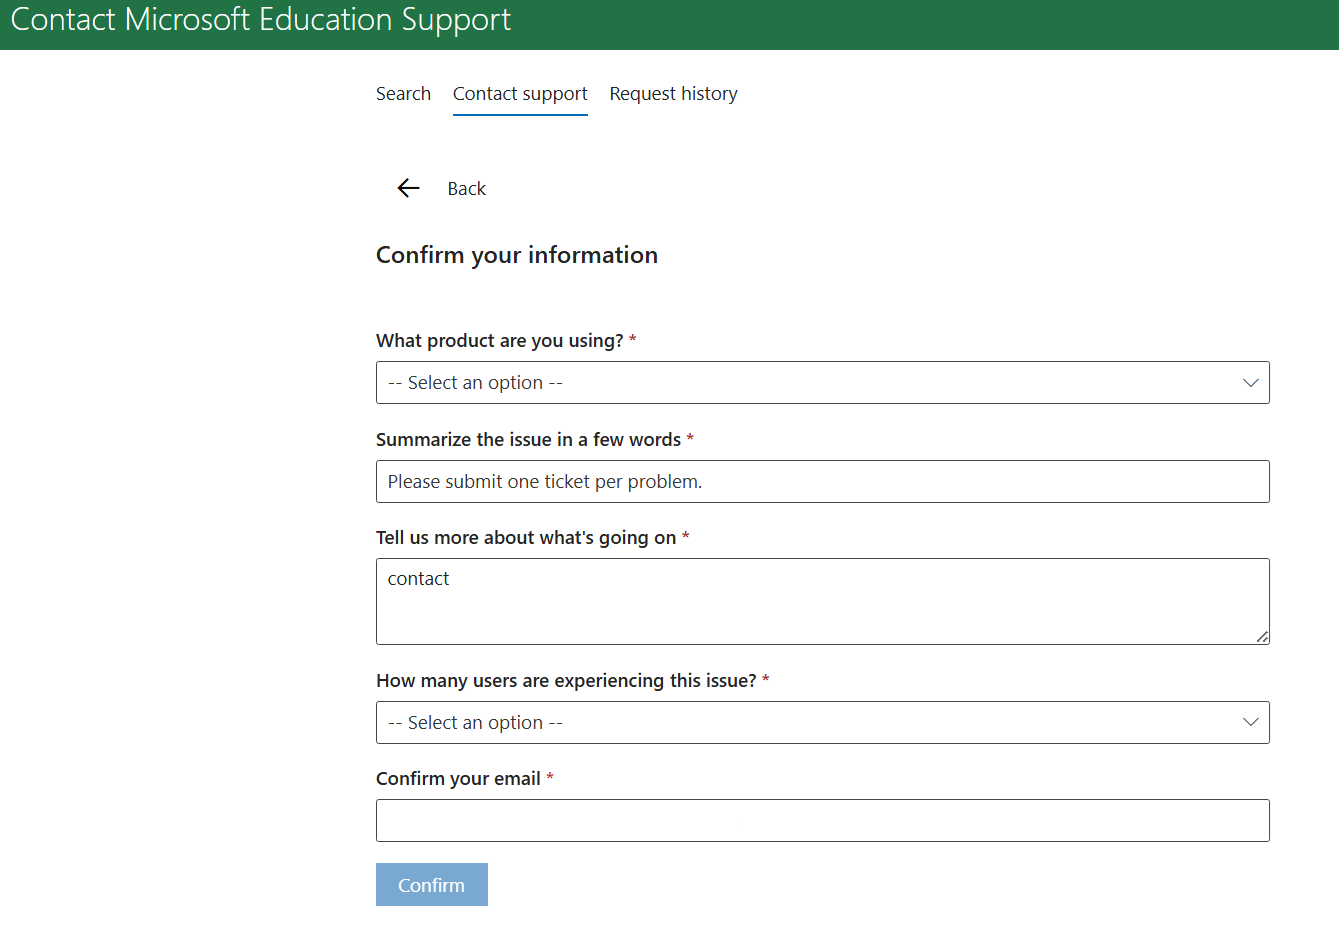Open the Search tab
Image resolution: width=1339 pixels, height=926 pixels.
point(403,93)
